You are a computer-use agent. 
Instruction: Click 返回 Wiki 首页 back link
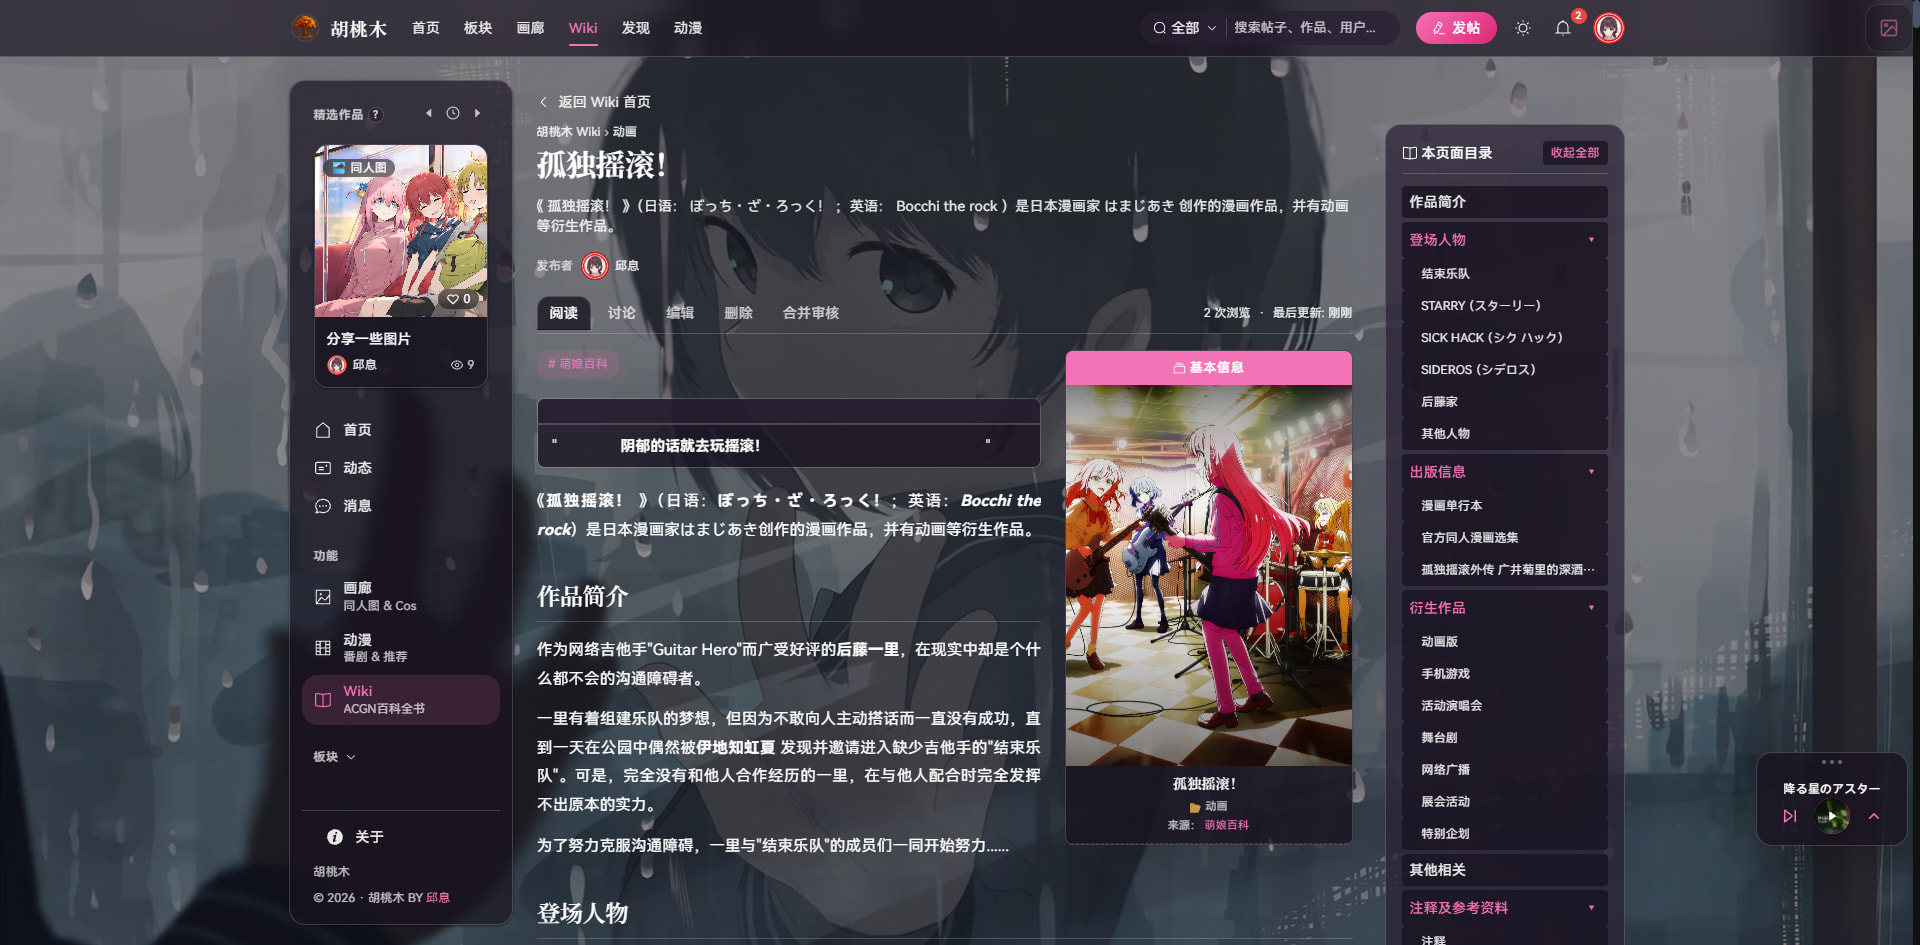[x=595, y=102]
